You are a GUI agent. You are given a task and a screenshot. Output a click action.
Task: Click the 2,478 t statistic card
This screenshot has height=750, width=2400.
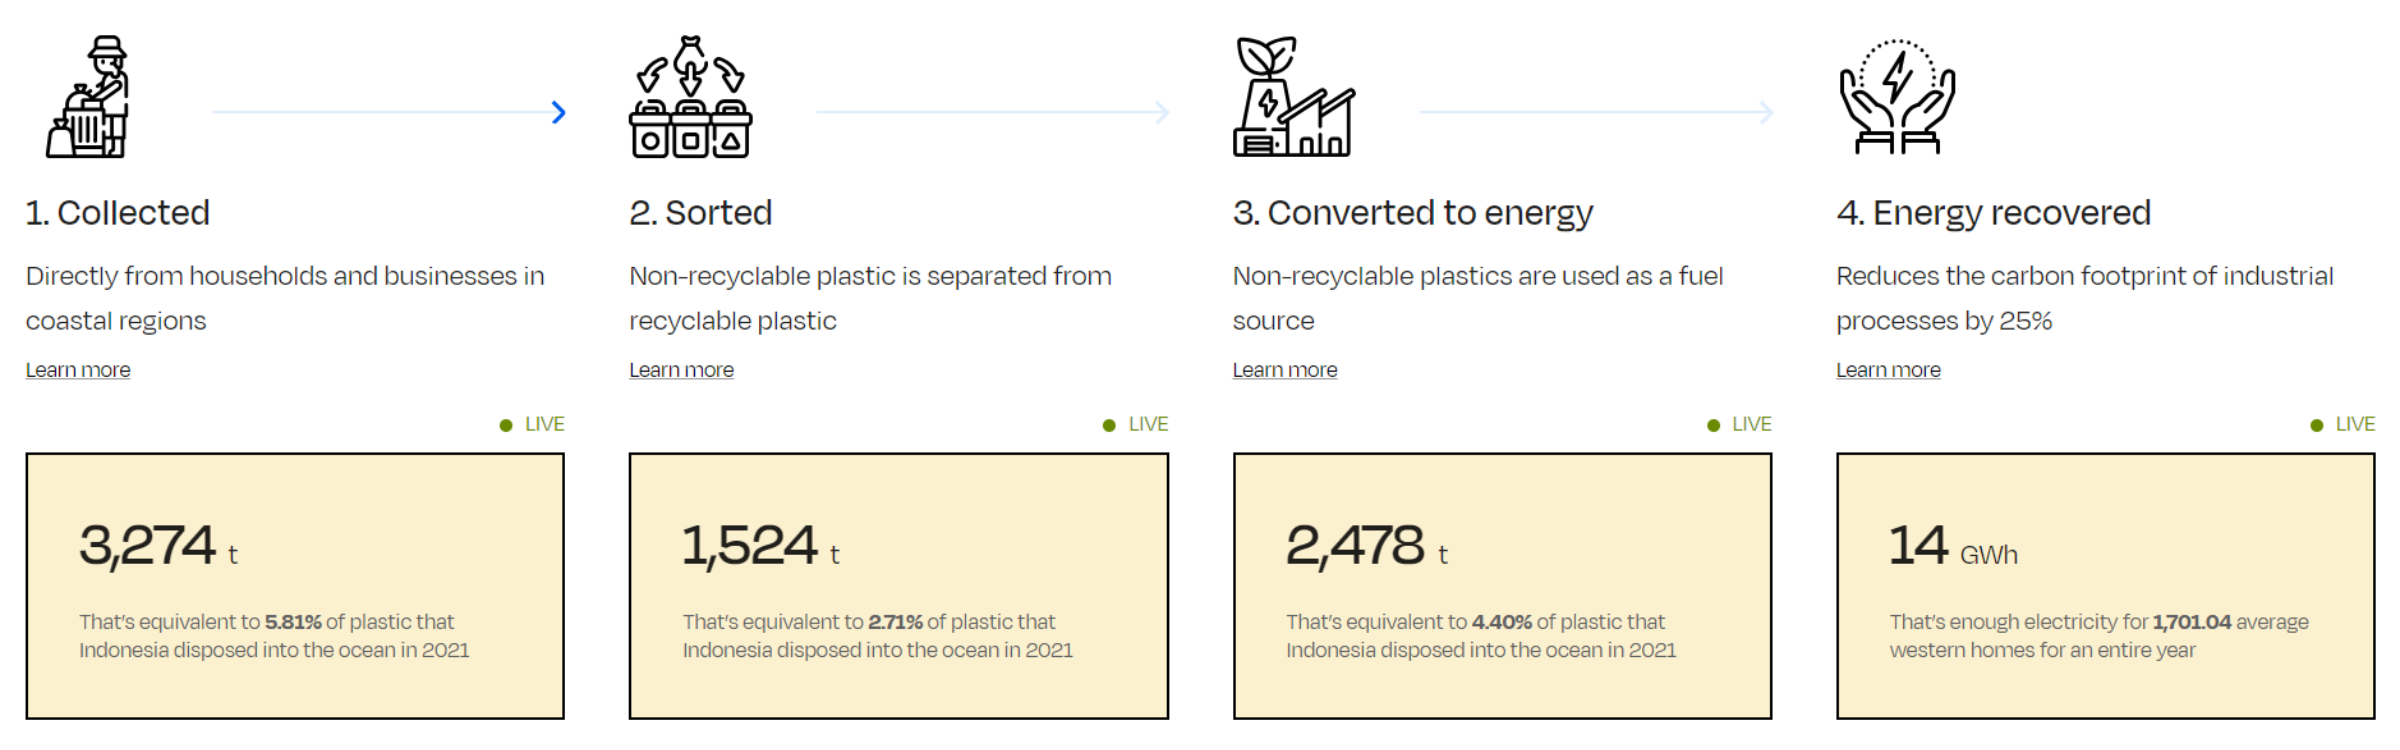click(1502, 586)
